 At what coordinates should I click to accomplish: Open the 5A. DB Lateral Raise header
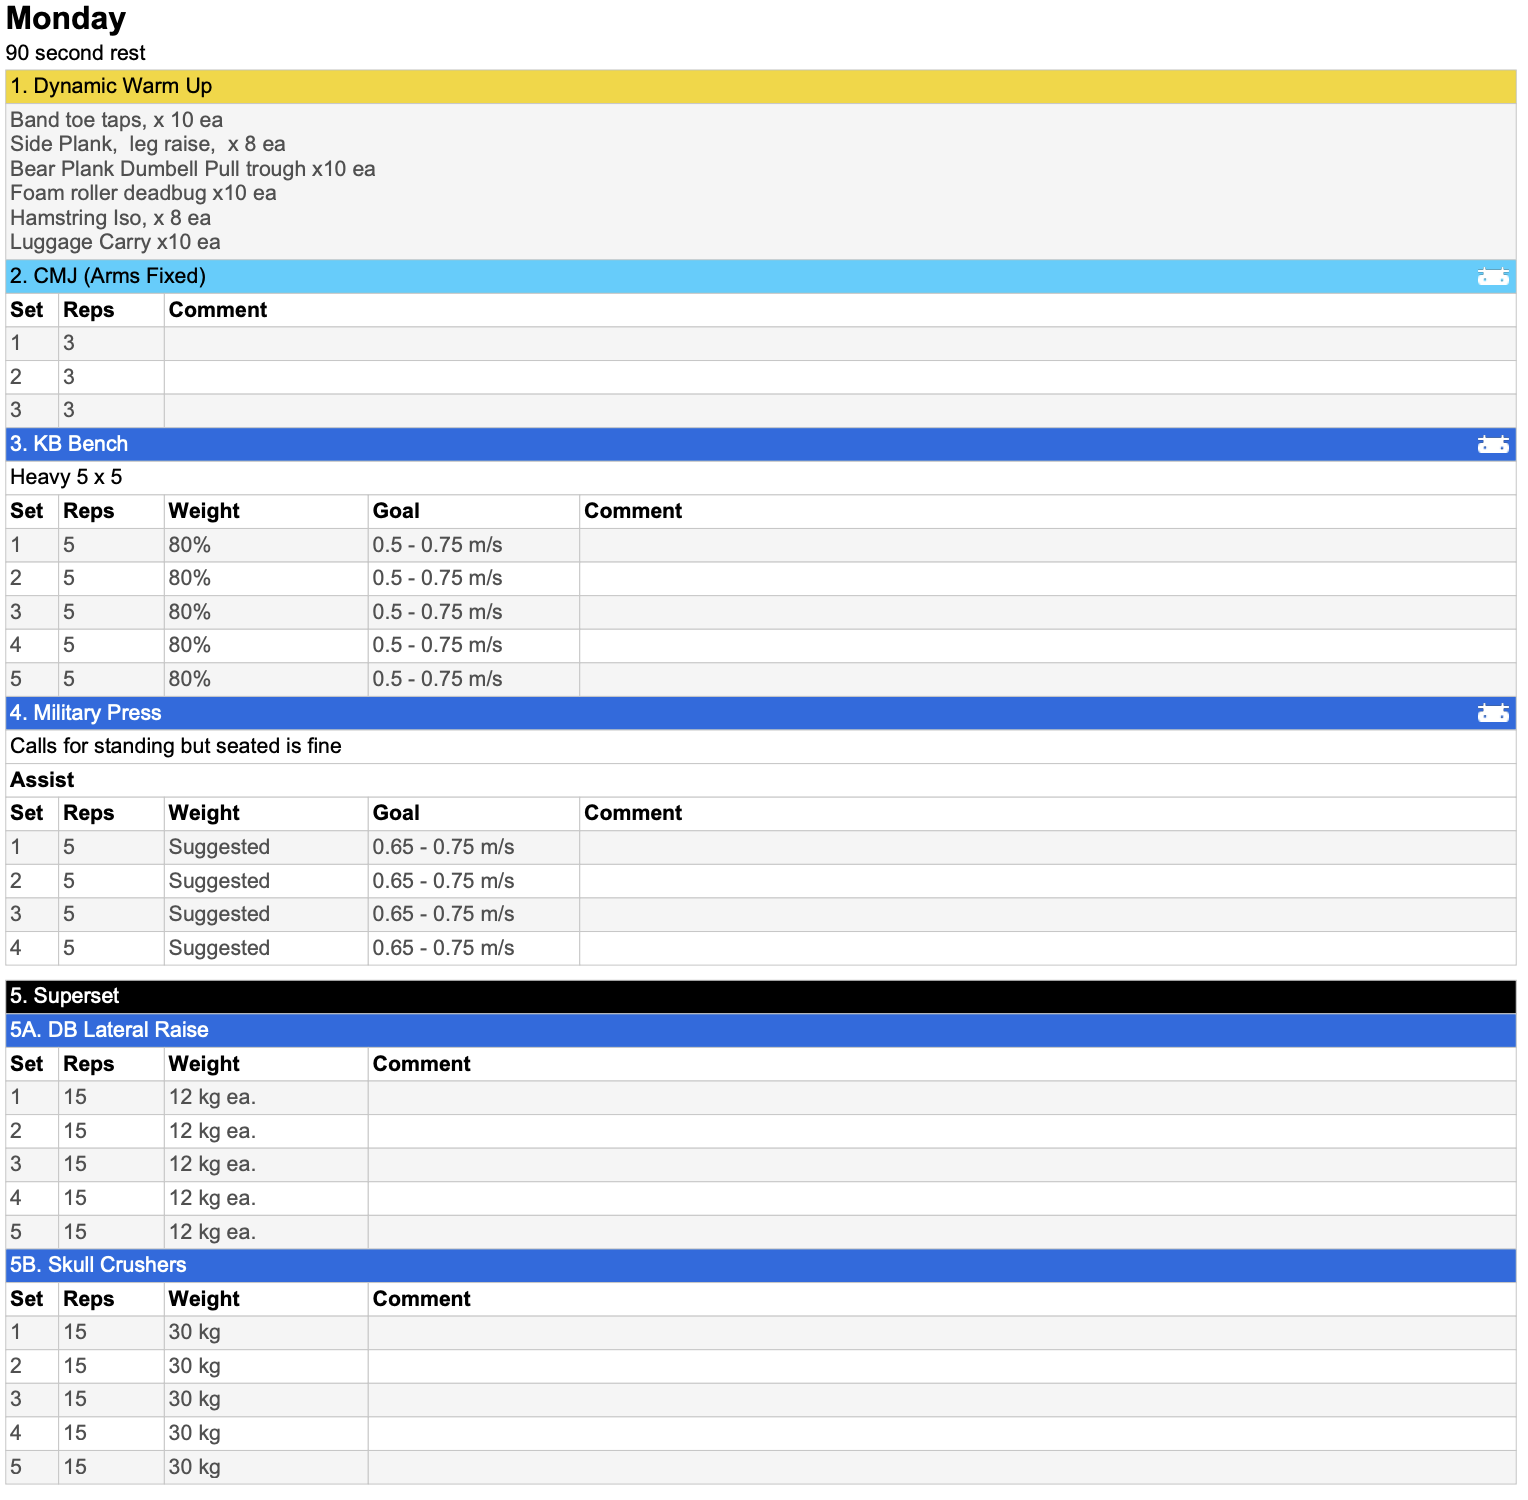pos(761,1030)
